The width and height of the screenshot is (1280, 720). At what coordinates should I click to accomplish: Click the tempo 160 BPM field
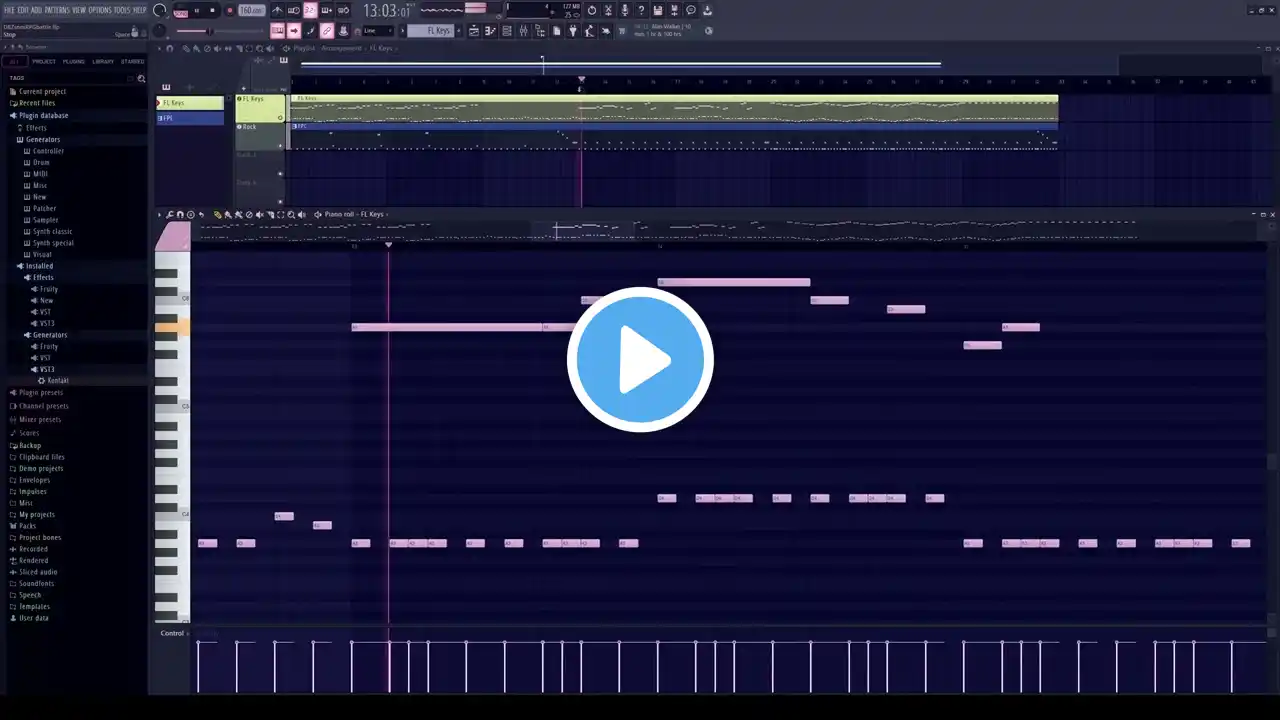click(251, 10)
